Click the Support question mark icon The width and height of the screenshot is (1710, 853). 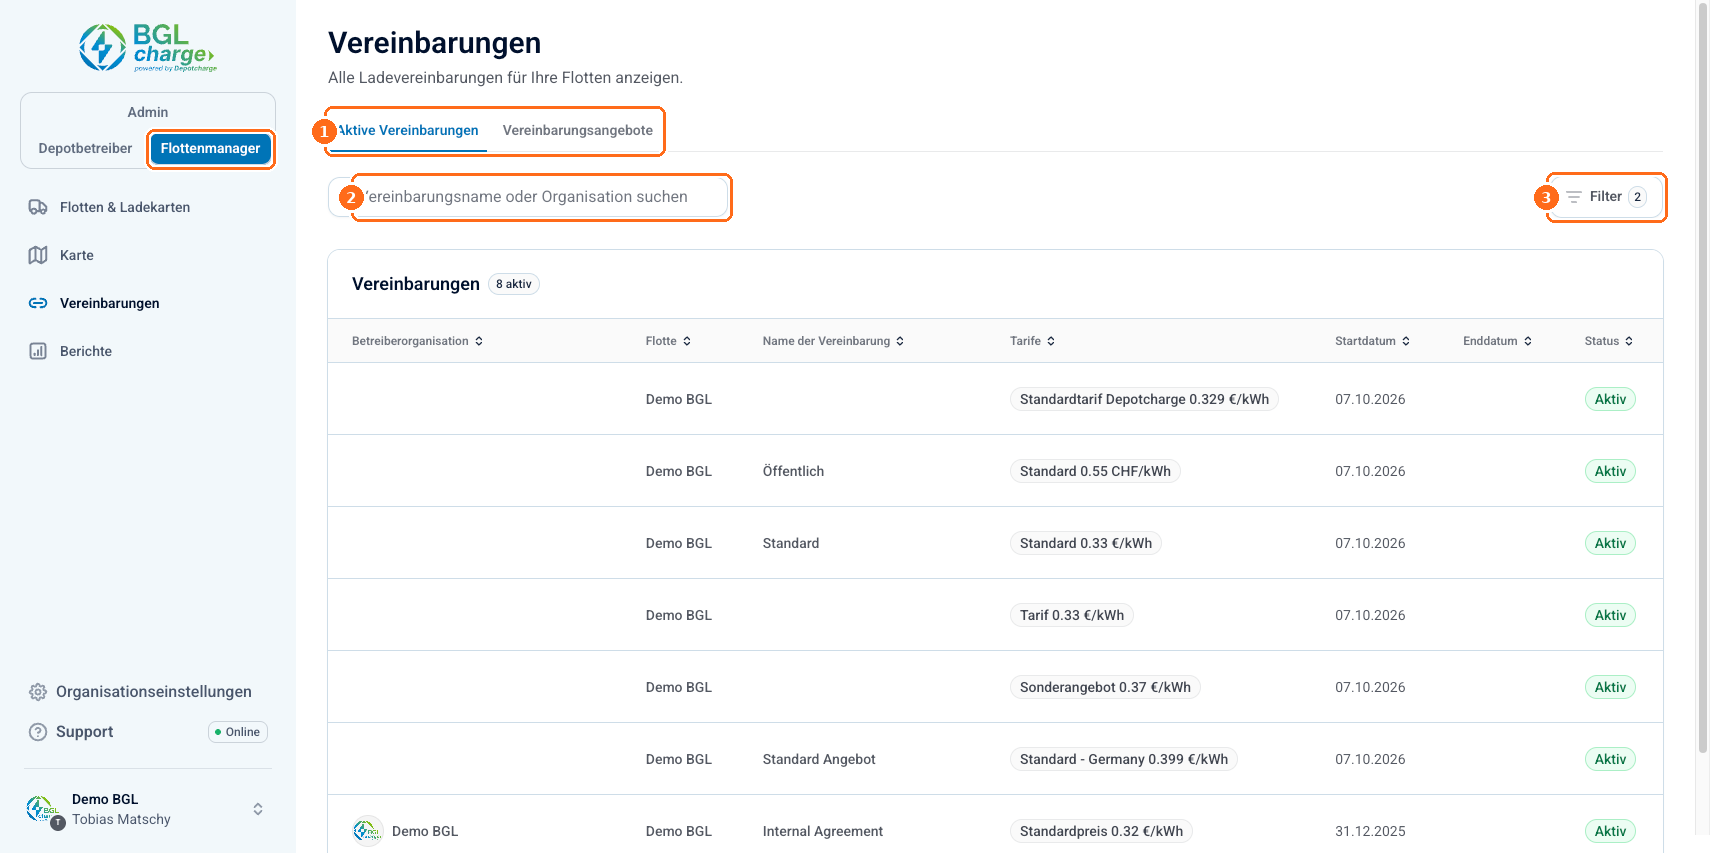38,732
